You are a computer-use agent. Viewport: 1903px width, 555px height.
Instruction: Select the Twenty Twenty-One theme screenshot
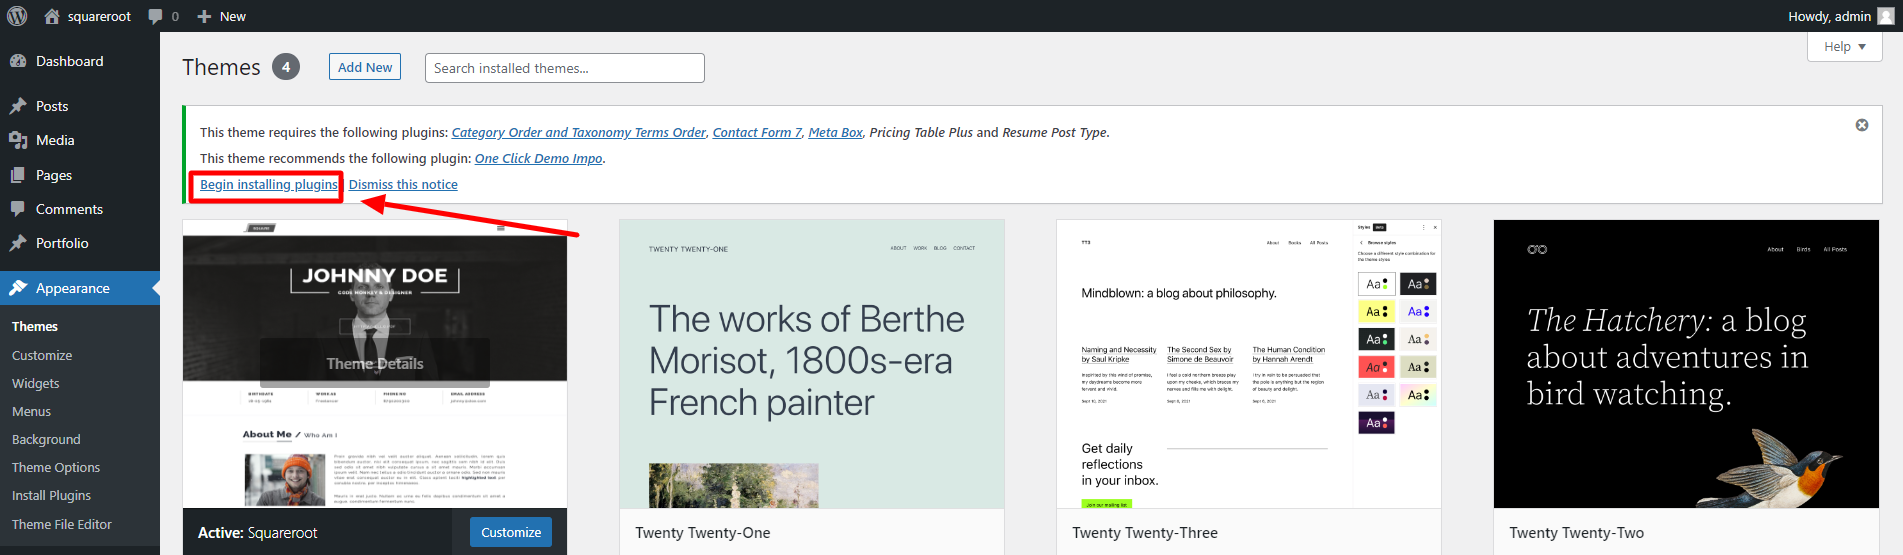(812, 364)
